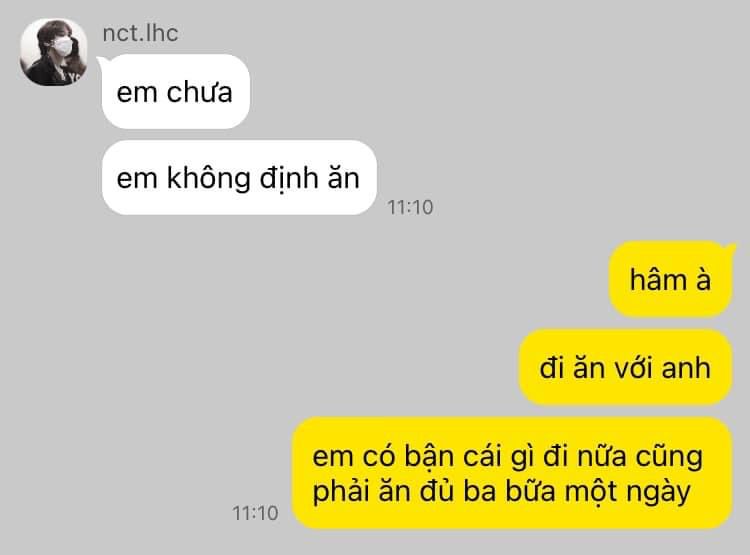Select the 'em chưa' message bubble
The image size is (750, 555).
176,91
